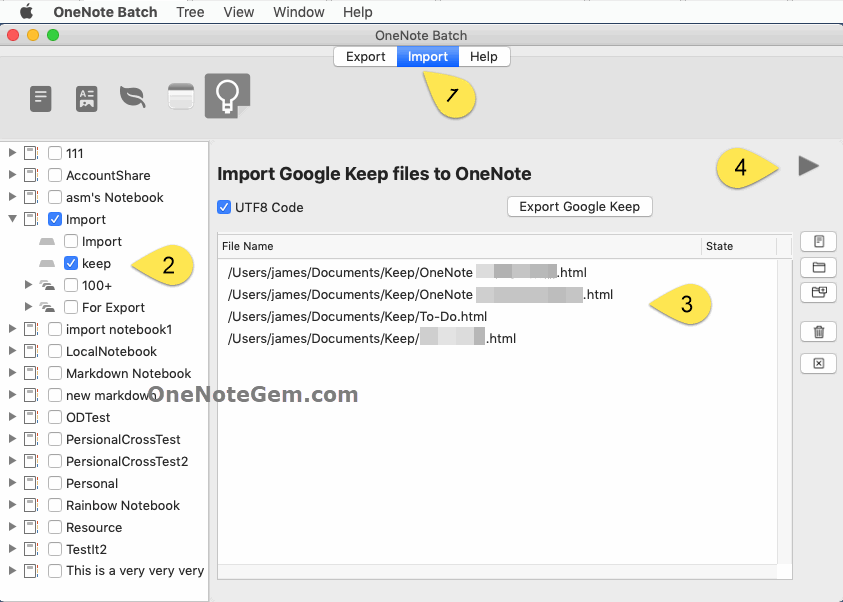Screen dimensions: 843x602
Task: Click the notebook icon beside Personal
Action: click(31, 484)
